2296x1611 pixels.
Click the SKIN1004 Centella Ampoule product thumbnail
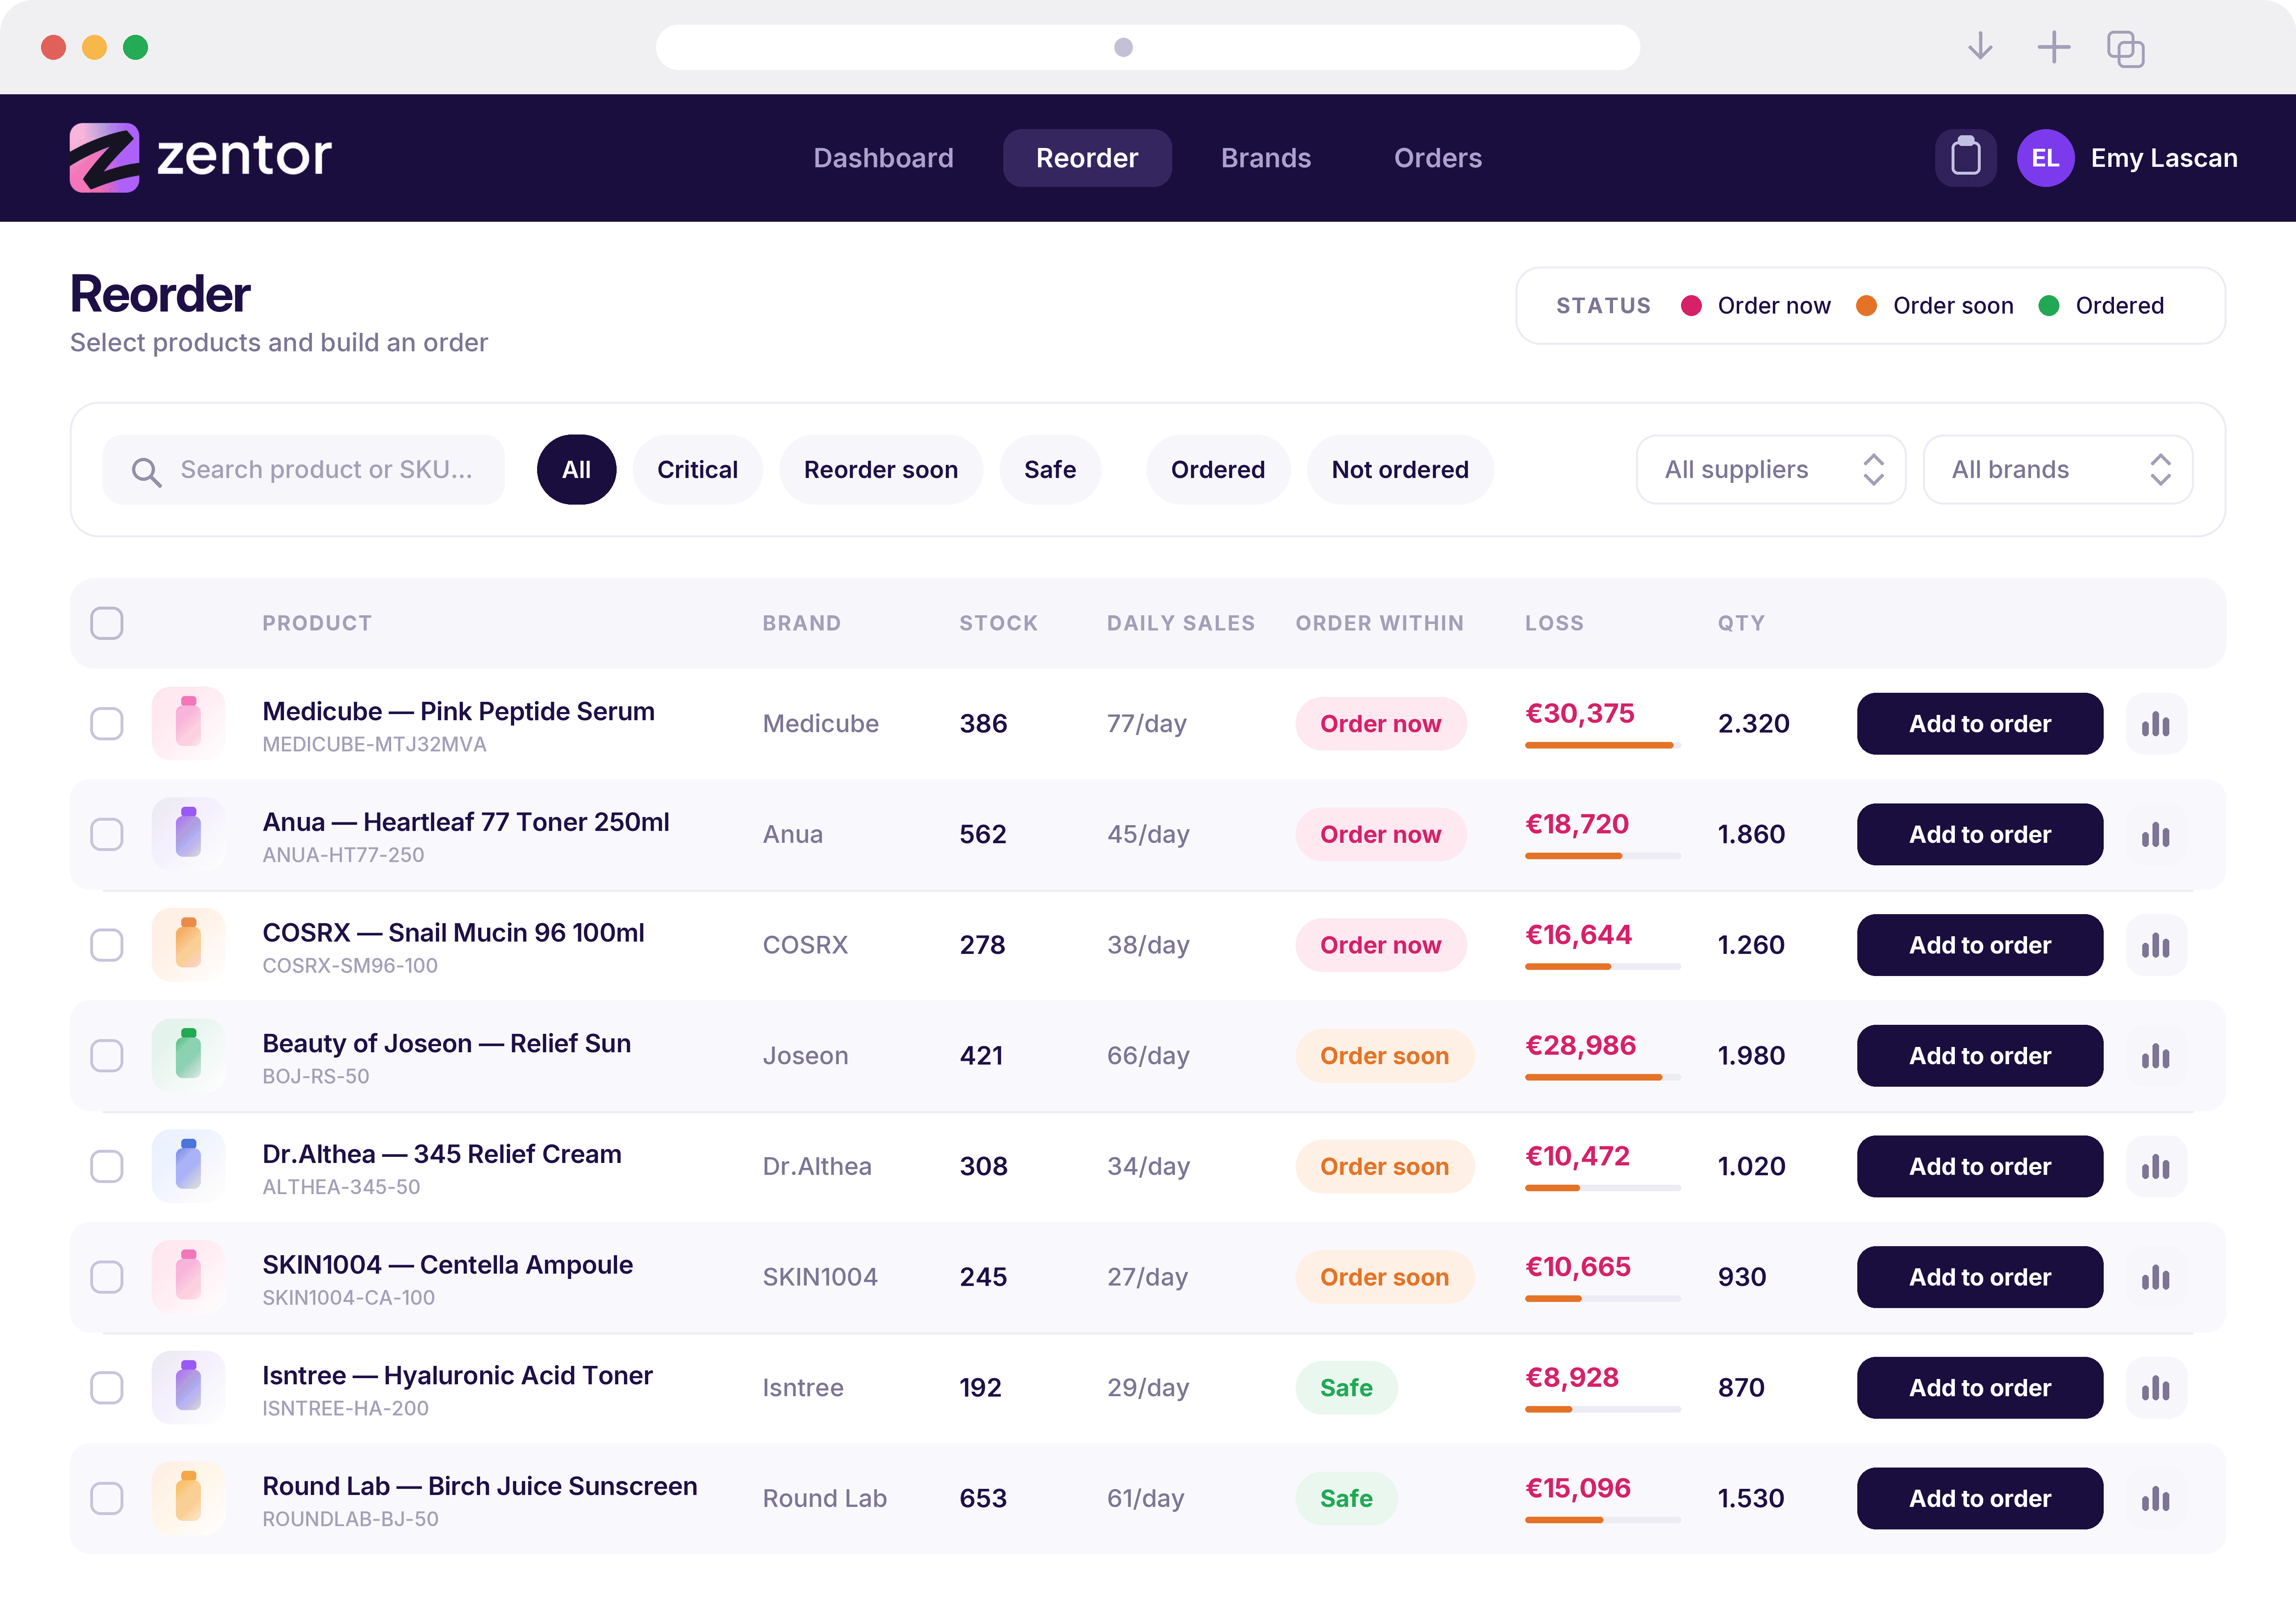coord(188,1277)
